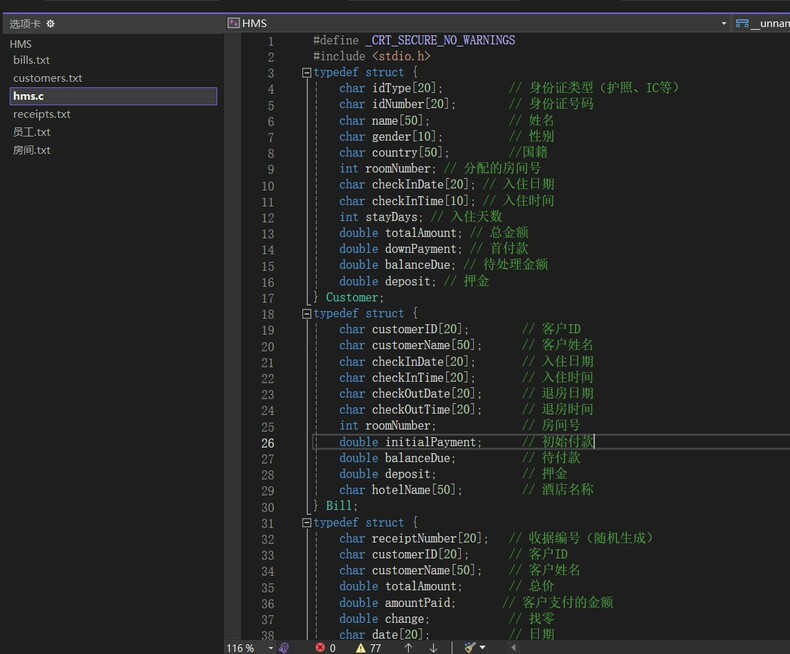Collapse the Customer struct code block

(x=306, y=73)
